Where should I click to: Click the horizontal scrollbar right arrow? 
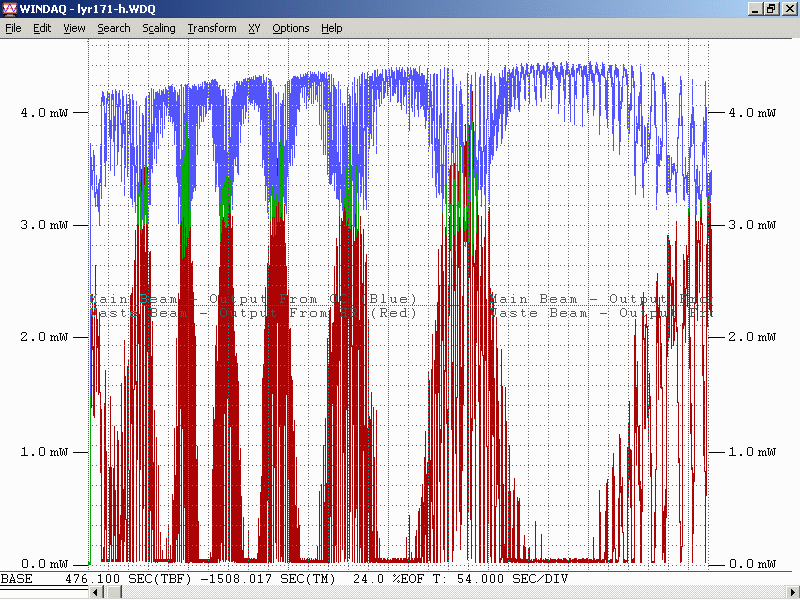(x=793, y=593)
